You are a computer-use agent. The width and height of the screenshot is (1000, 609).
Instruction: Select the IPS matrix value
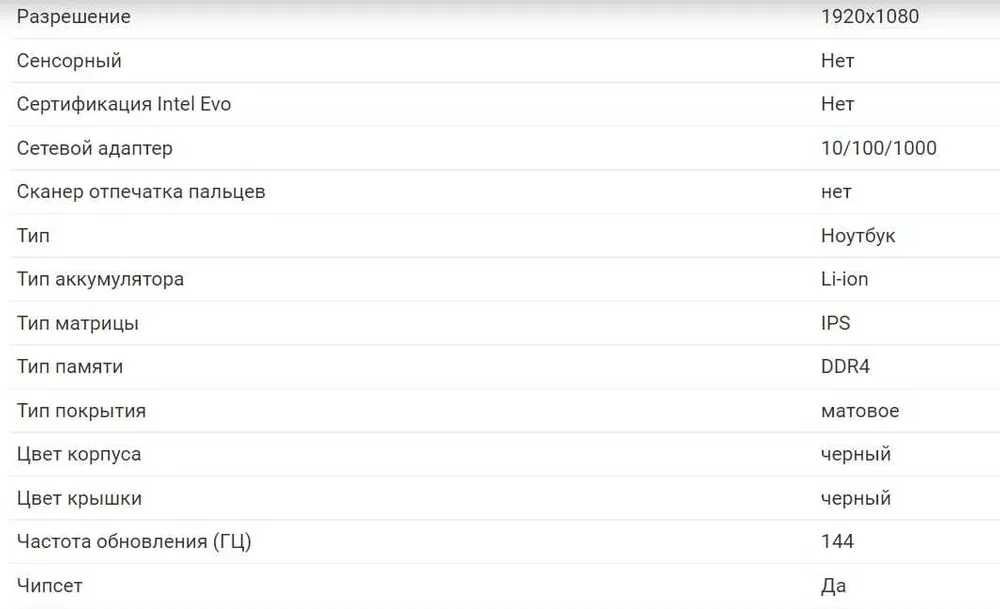[835, 323]
